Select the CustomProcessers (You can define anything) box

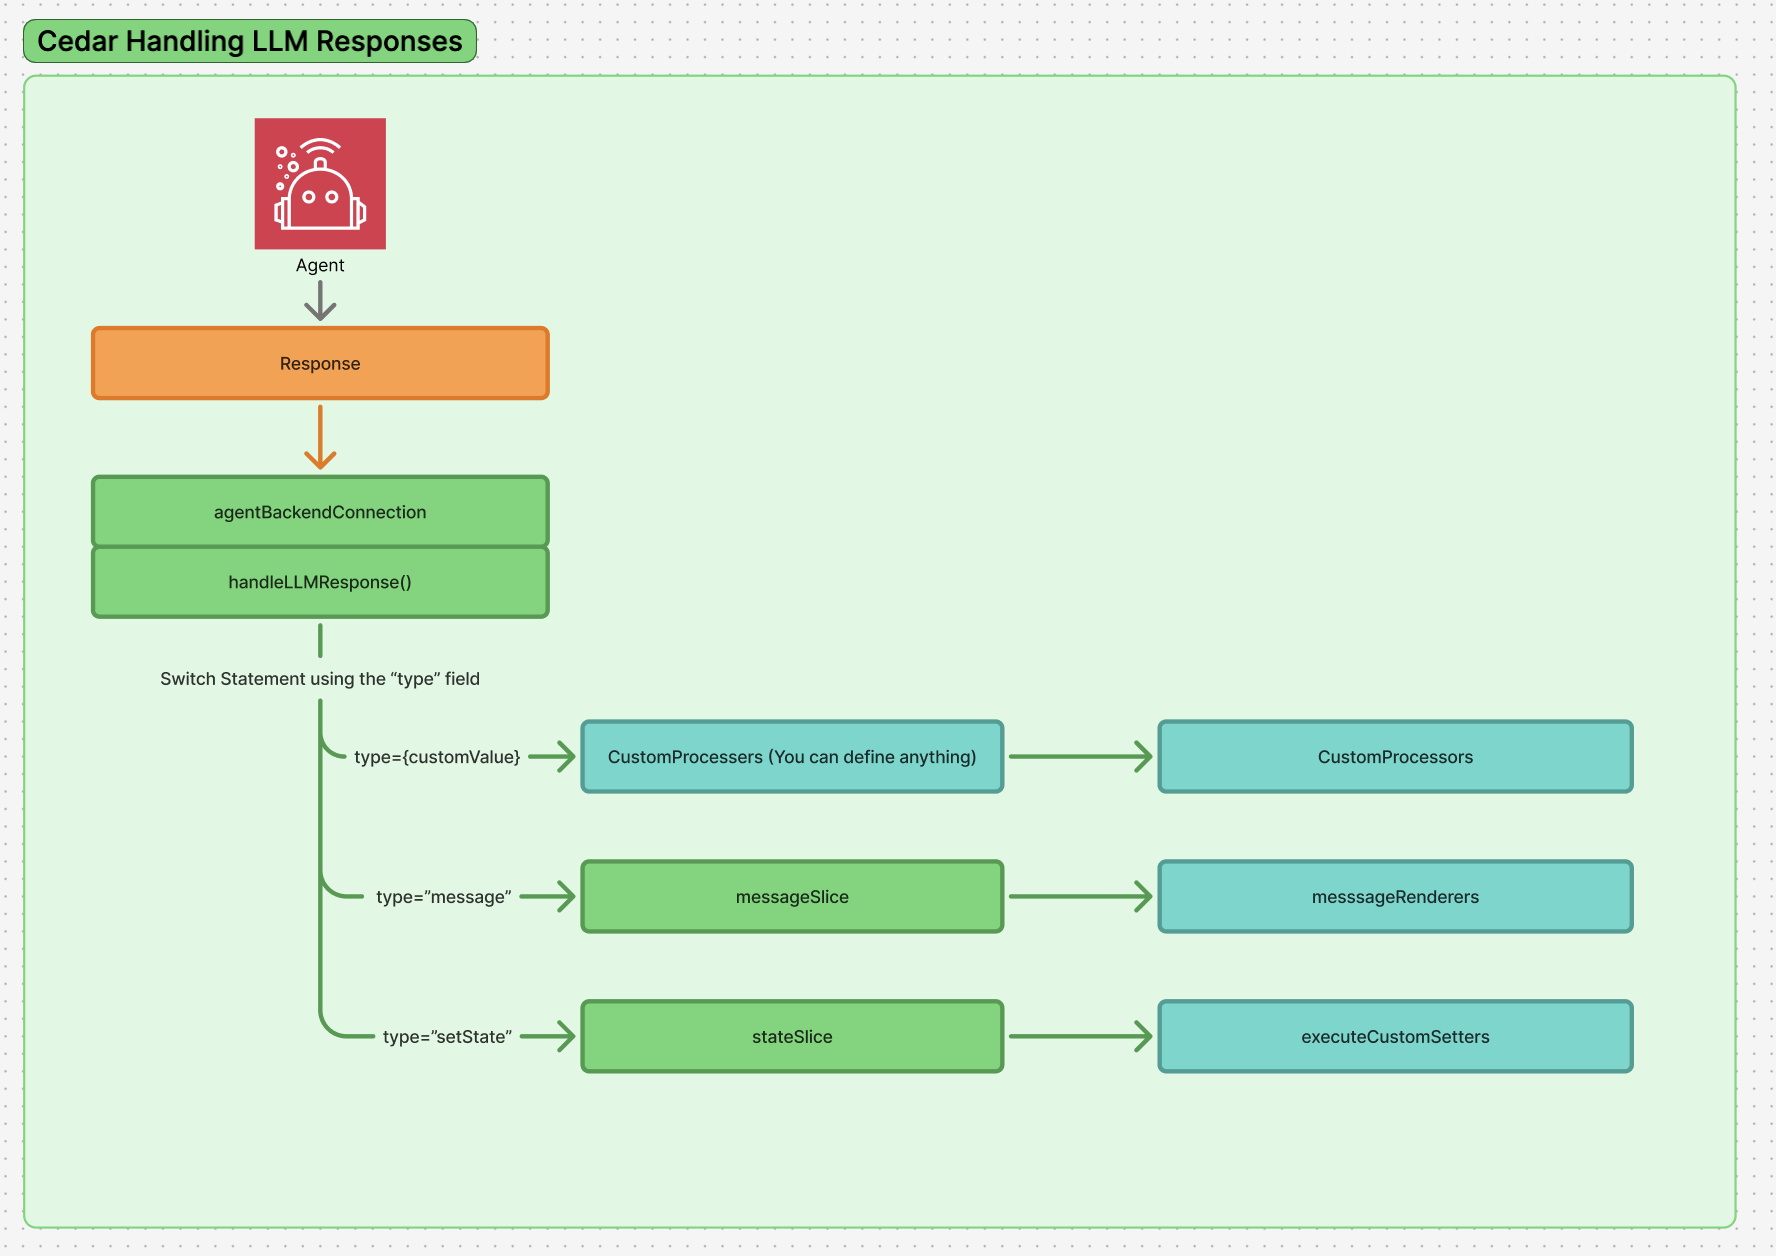(792, 757)
